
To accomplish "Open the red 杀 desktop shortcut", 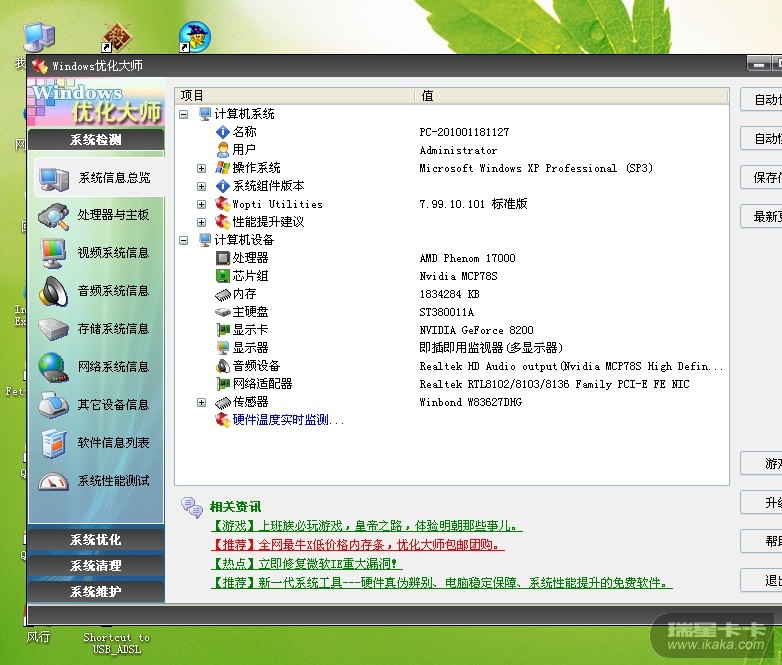I will [116, 37].
